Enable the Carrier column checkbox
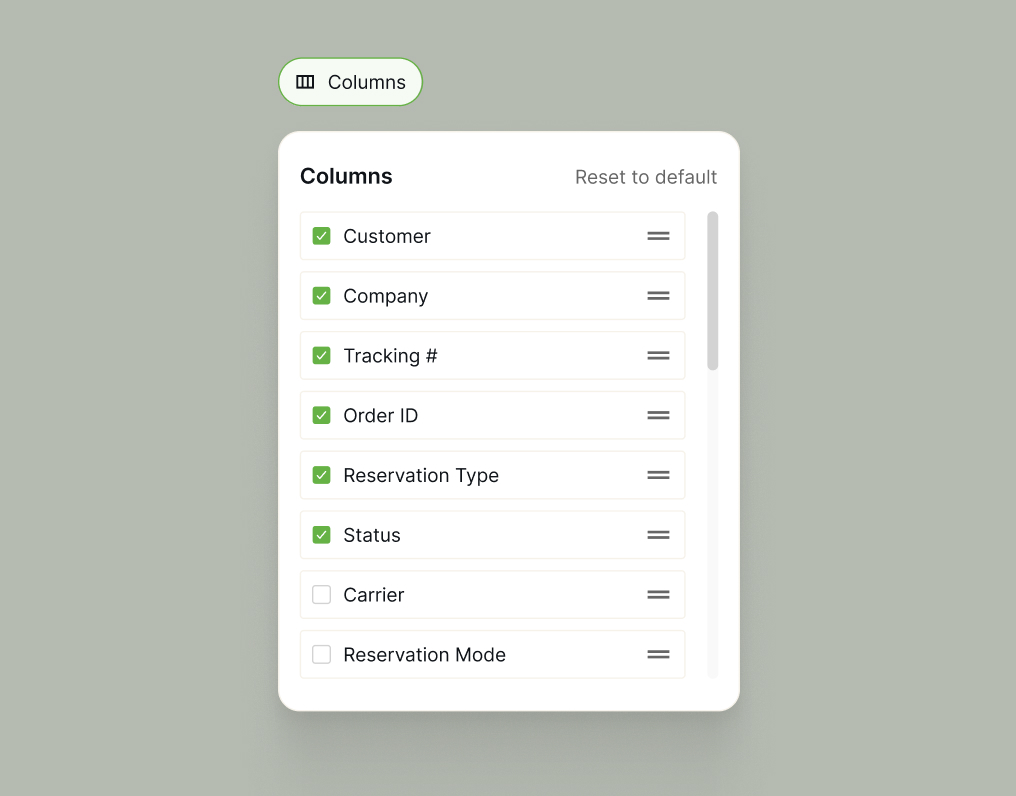1016x796 pixels. [321, 595]
